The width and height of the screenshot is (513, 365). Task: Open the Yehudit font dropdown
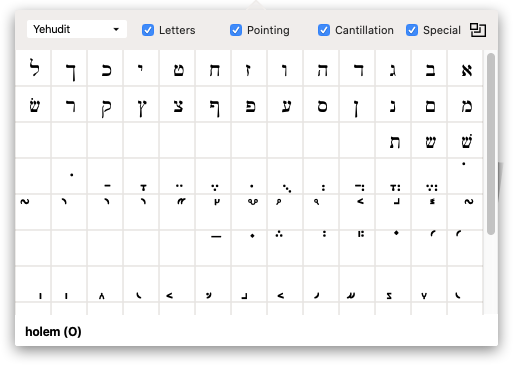click(x=77, y=29)
